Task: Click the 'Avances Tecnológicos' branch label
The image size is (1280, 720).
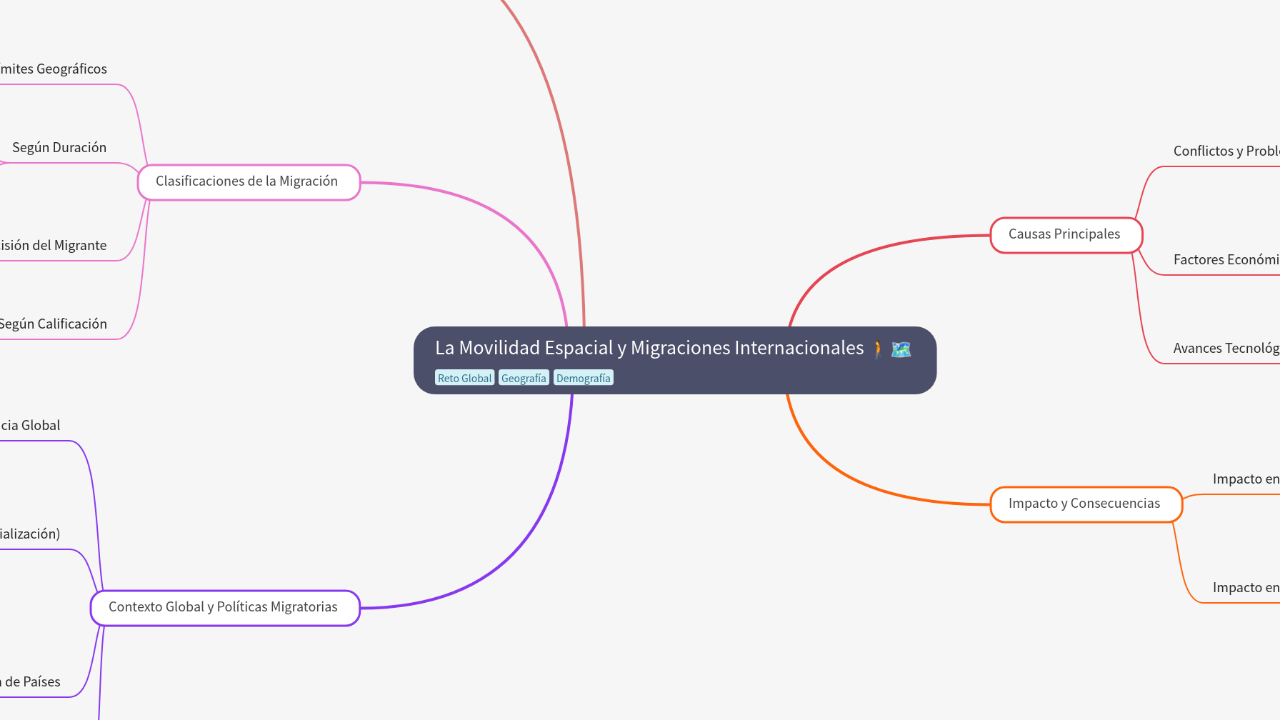Action: point(1227,348)
